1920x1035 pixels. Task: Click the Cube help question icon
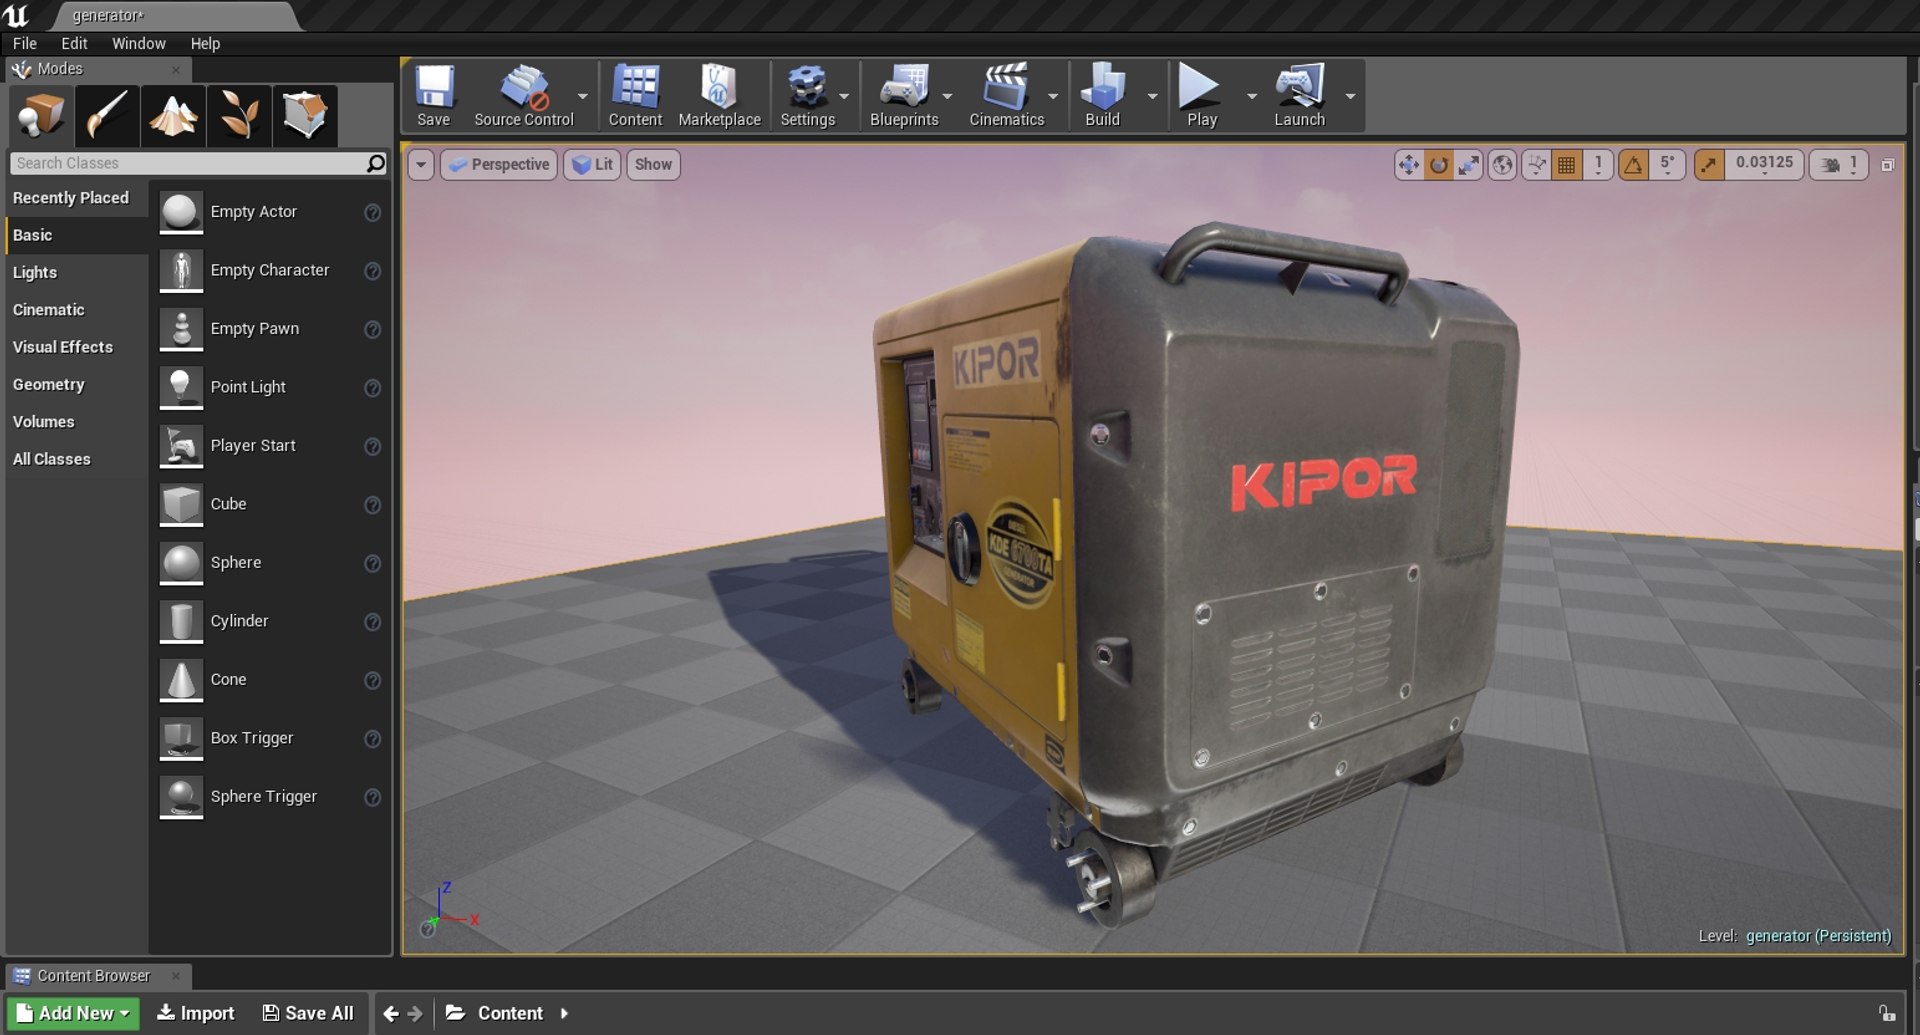(372, 505)
